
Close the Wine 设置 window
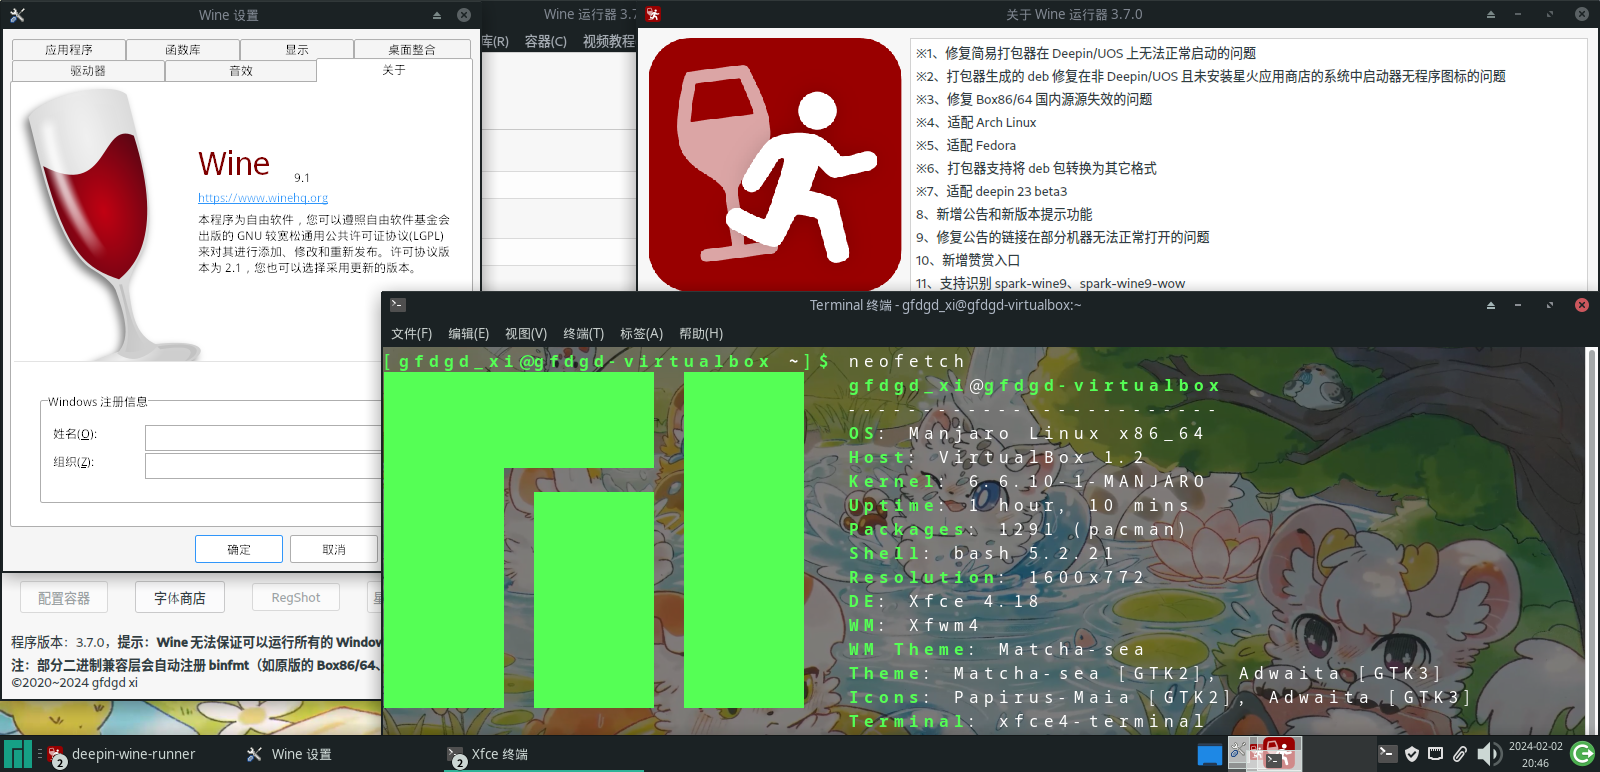click(464, 15)
